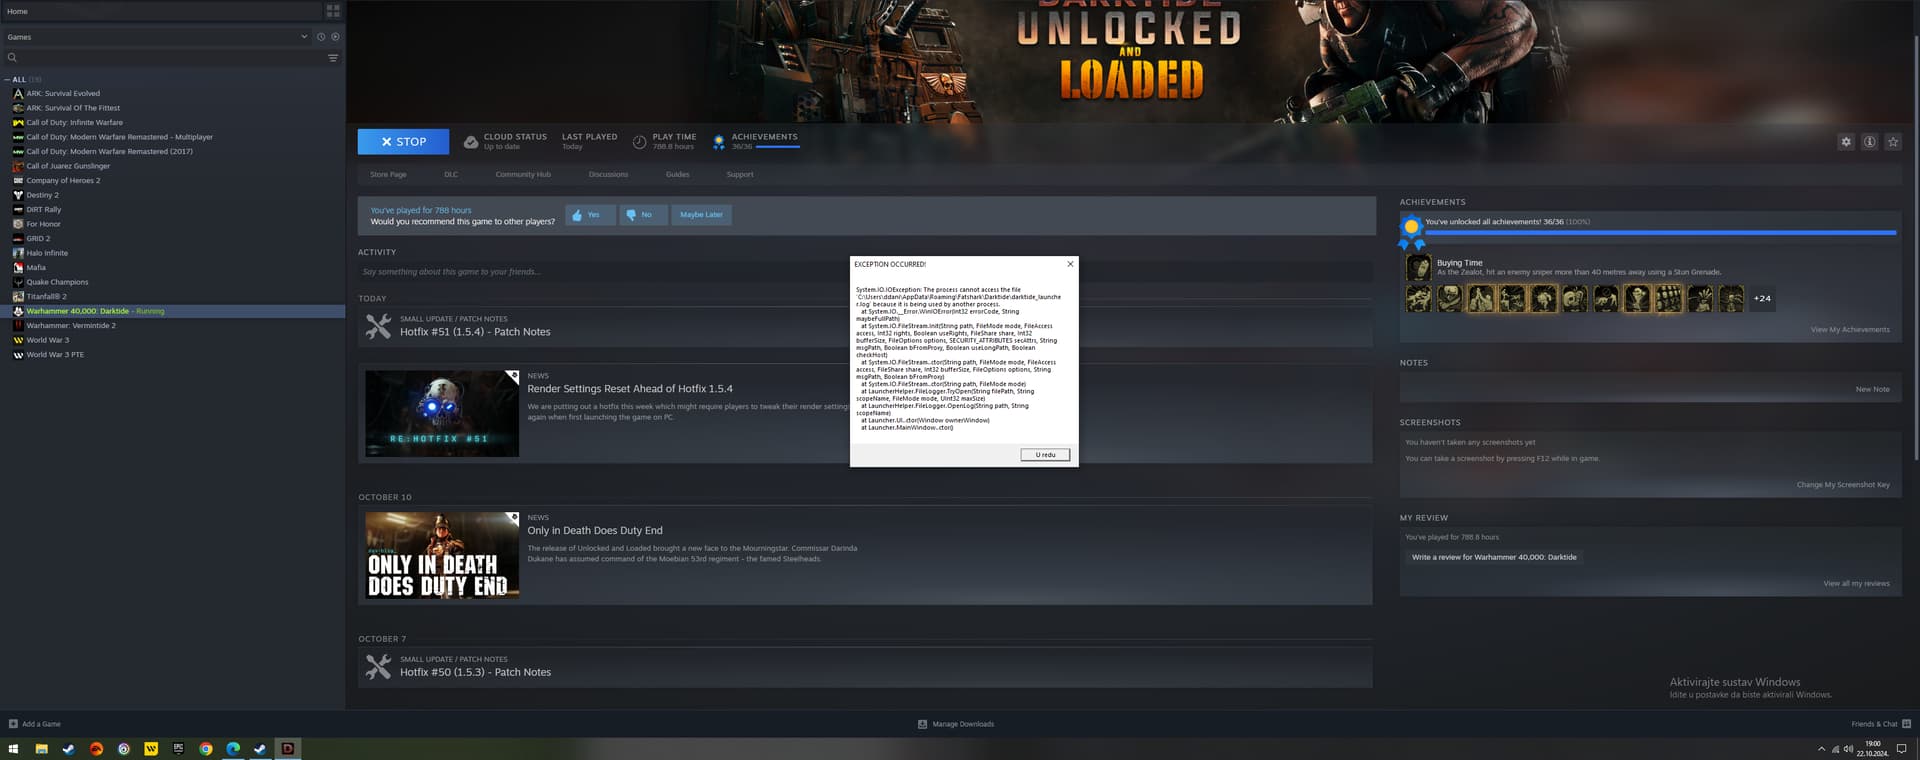Screen dimensions: 1920x760
Task: Recommend the game with Yes thumbs-up
Action: coord(590,215)
